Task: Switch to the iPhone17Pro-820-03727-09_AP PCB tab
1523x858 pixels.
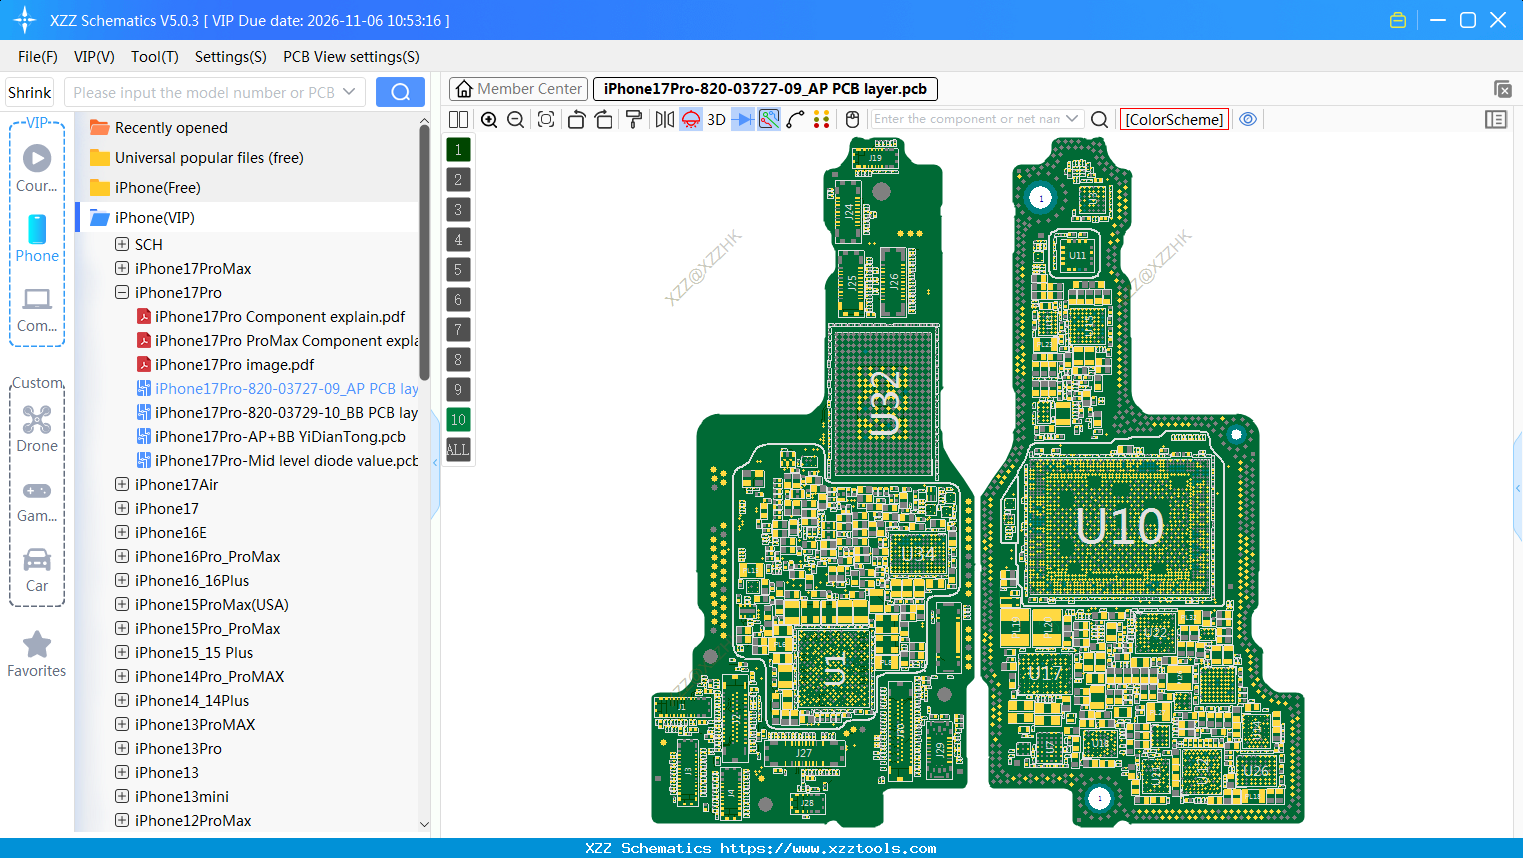Action: (763, 89)
